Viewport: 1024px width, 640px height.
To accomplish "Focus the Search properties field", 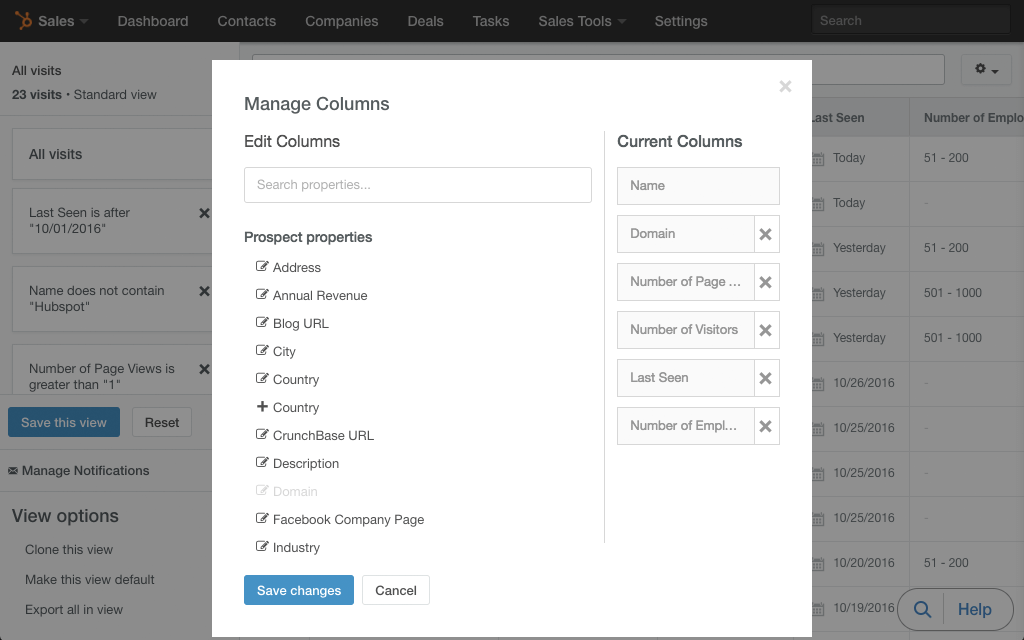I will pos(418,185).
